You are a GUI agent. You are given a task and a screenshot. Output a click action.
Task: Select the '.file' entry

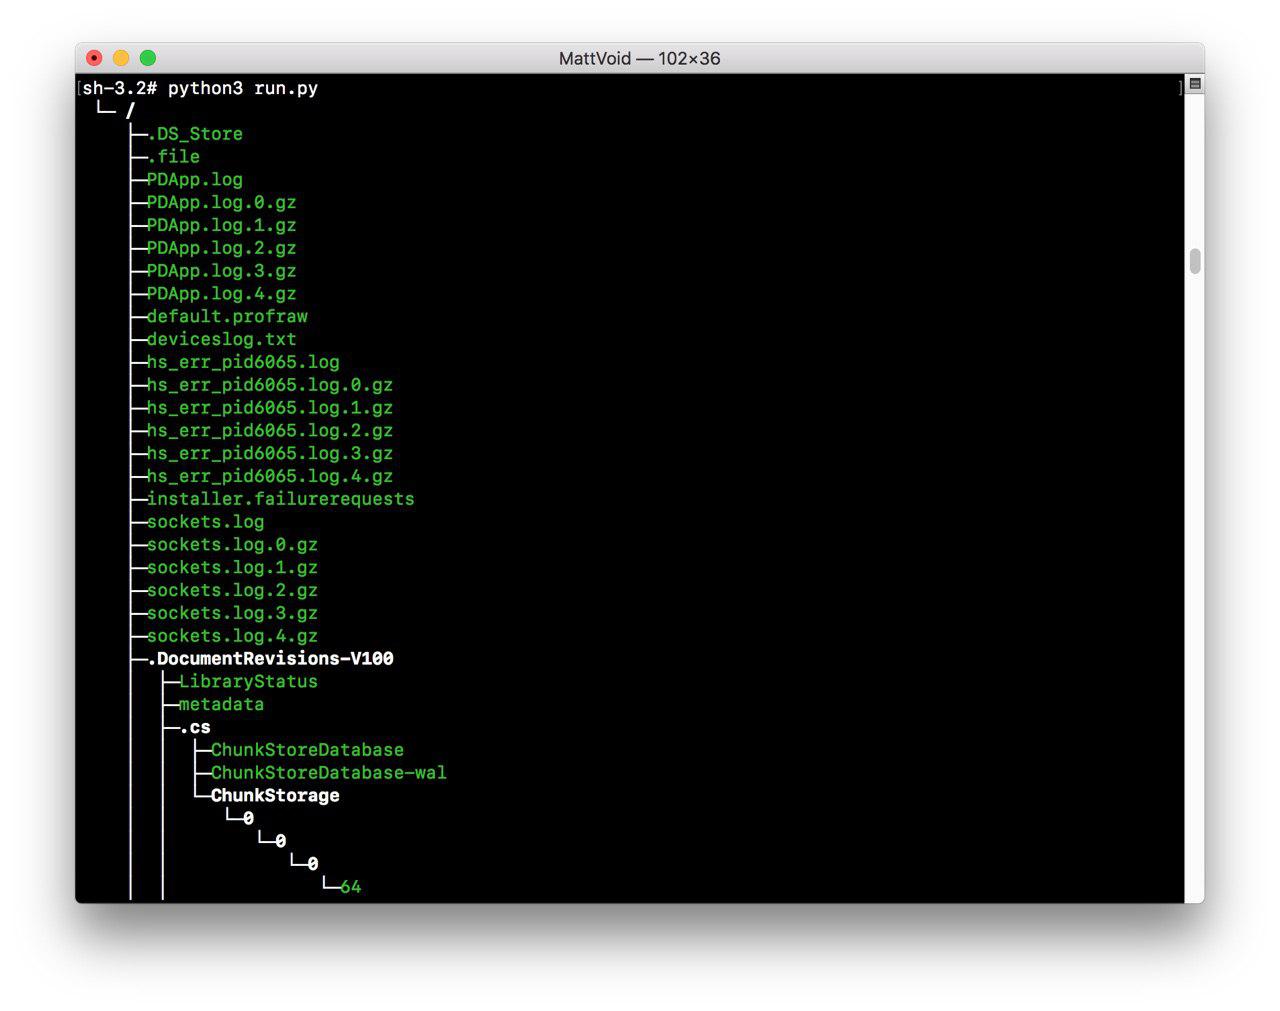pyautogui.click(x=174, y=157)
